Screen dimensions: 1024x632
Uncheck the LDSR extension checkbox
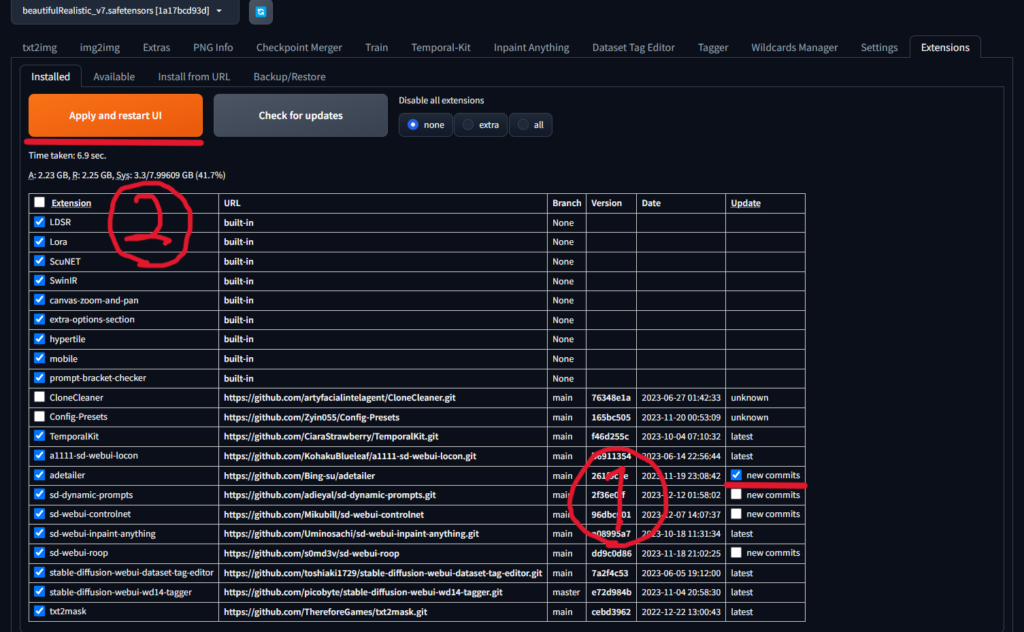click(x=40, y=222)
